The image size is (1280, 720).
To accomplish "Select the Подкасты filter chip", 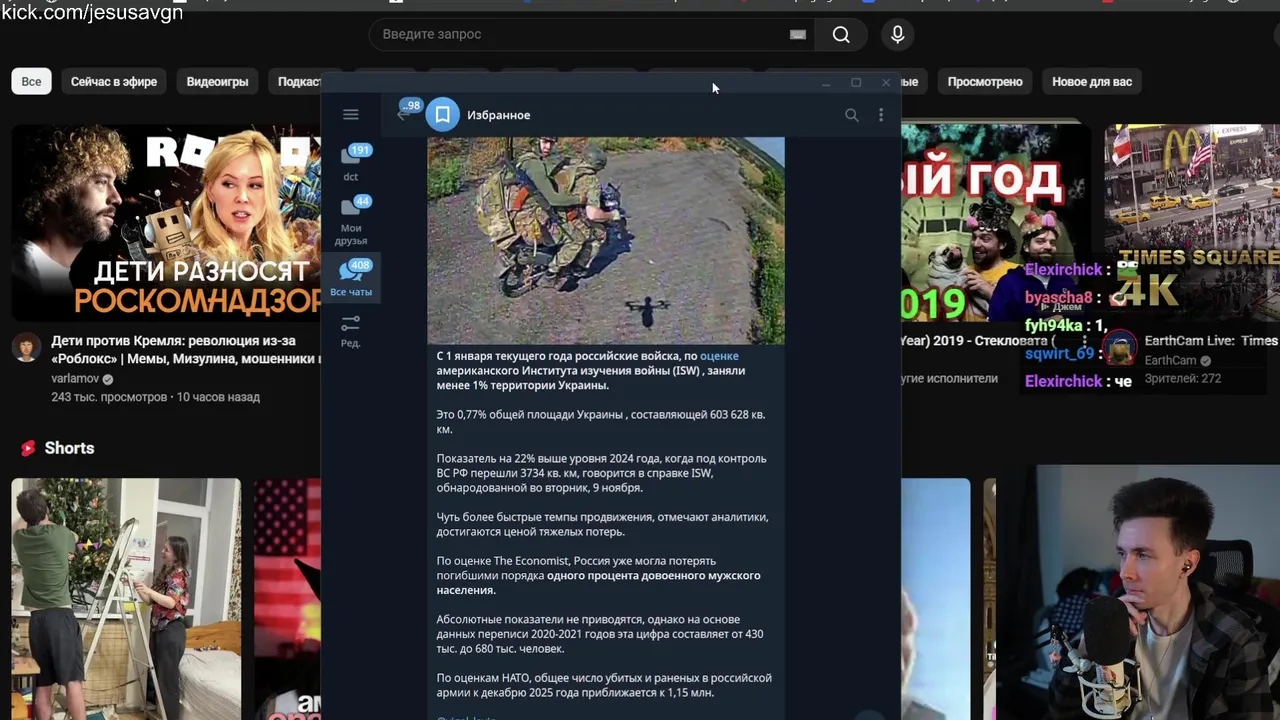I will pos(297,82).
